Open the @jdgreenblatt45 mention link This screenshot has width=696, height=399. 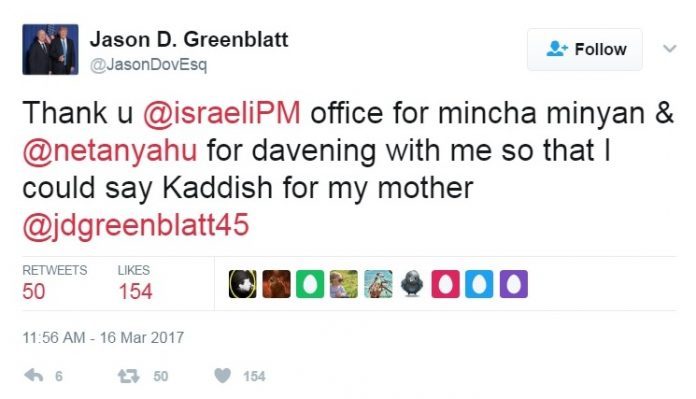pos(135,225)
